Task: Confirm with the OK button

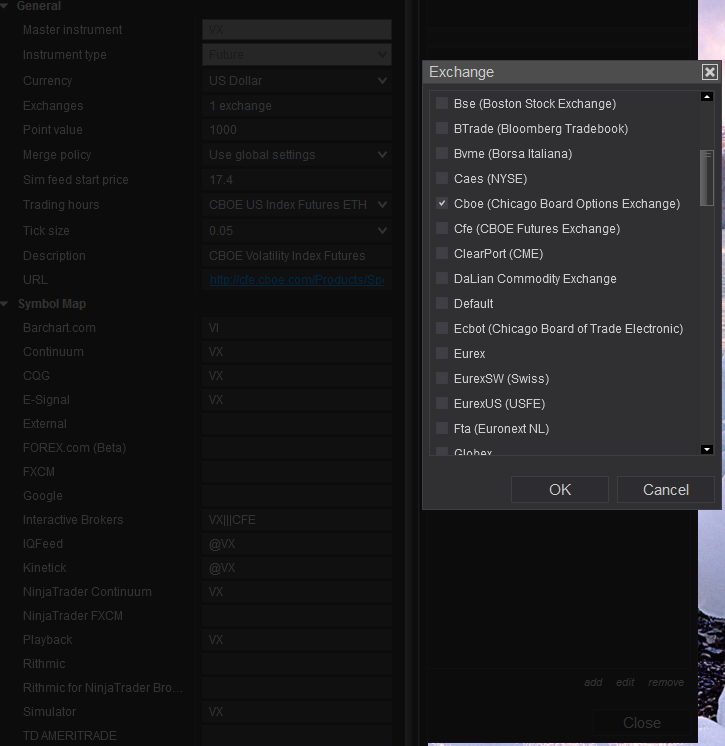Action: tap(559, 490)
